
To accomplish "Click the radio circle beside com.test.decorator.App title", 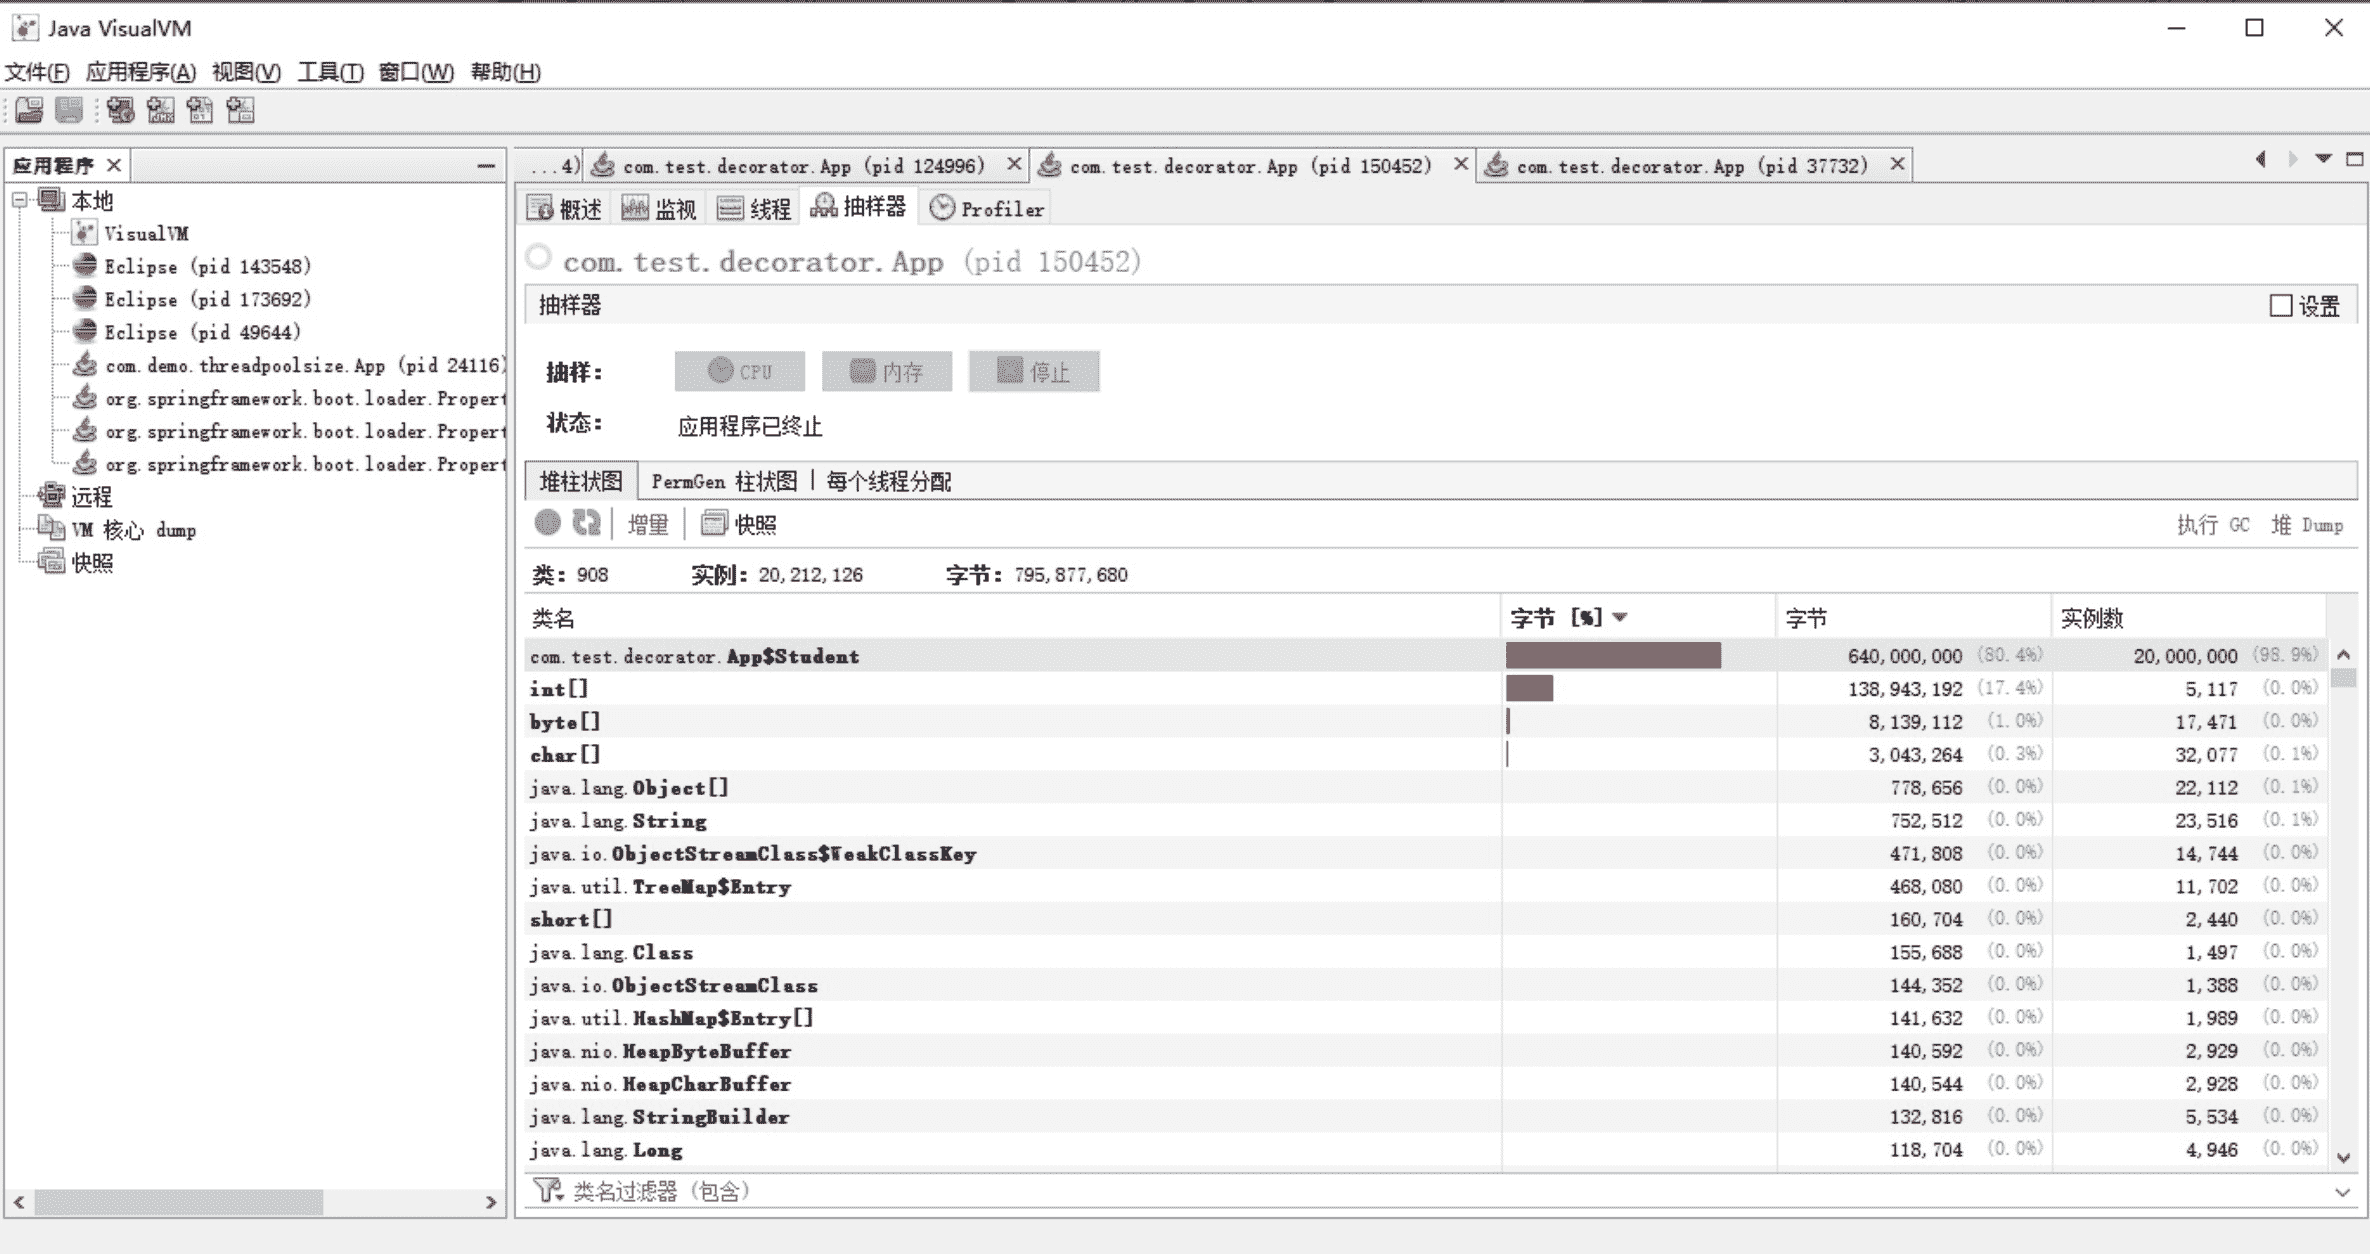I will pyautogui.click(x=539, y=258).
